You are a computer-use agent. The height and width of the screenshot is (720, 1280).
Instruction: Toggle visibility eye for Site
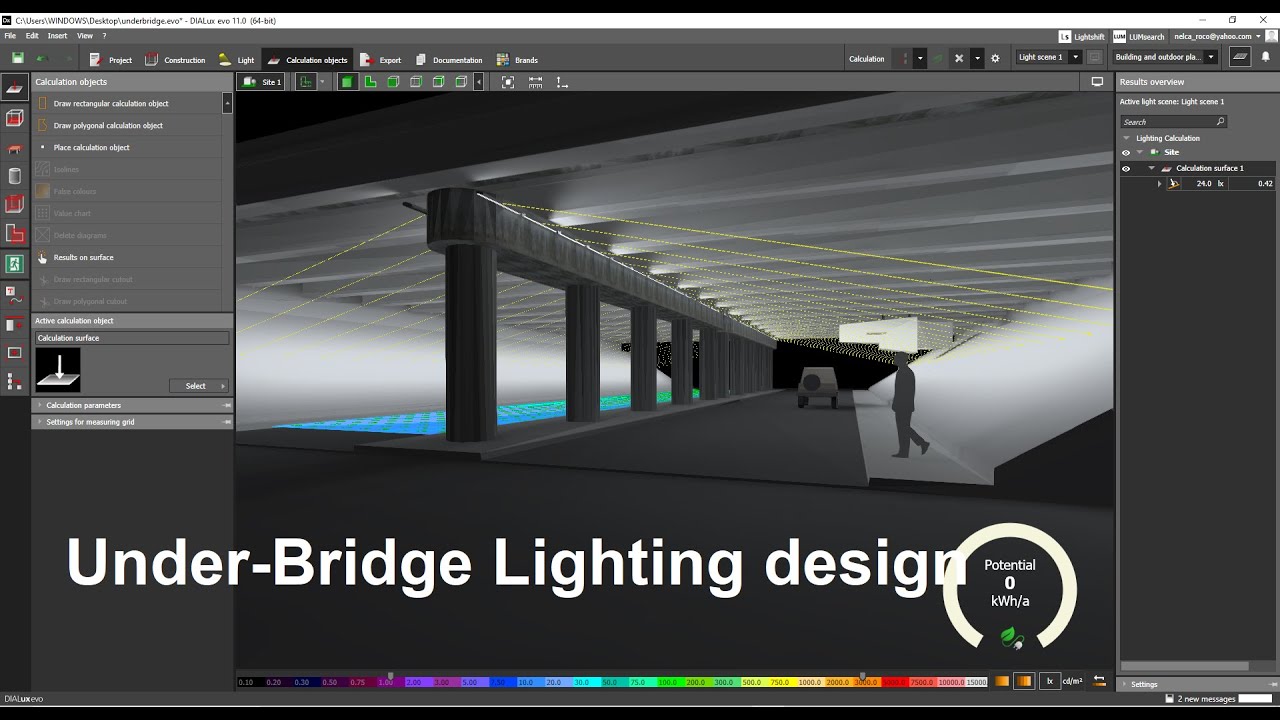1126,153
